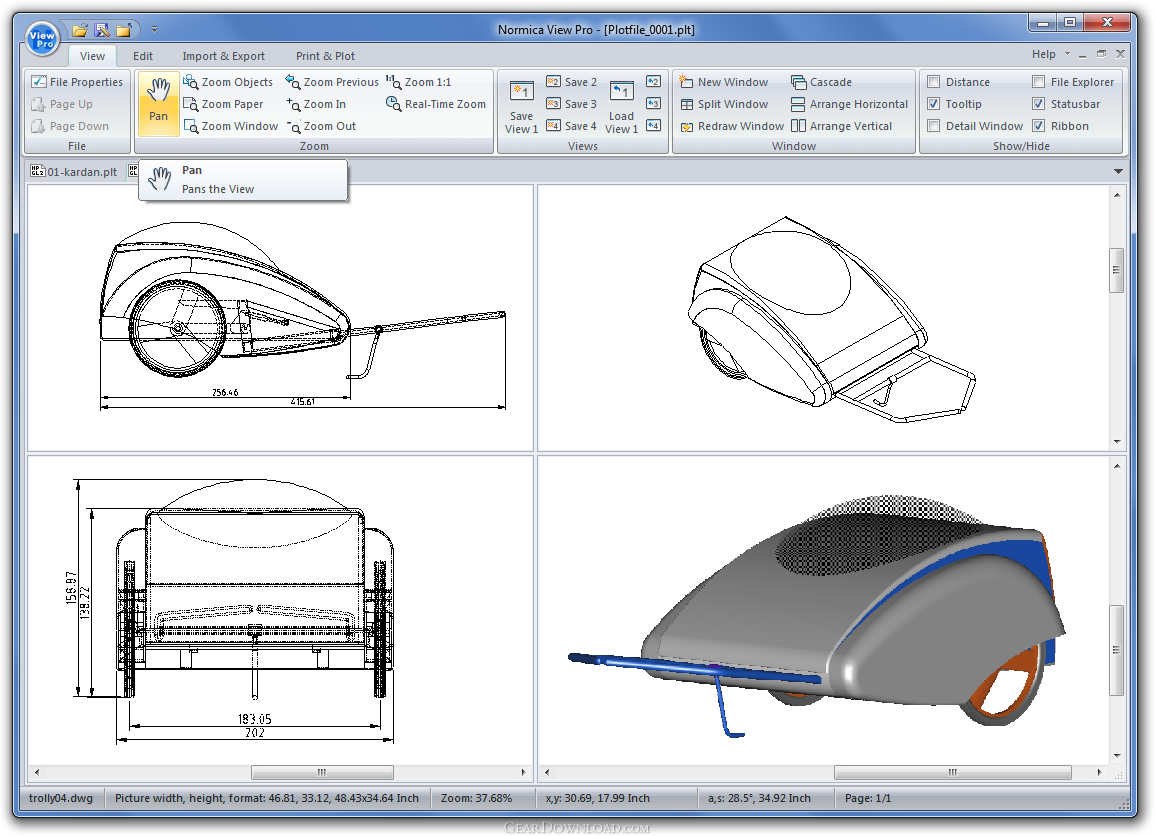The width and height of the screenshot is (1154, 836).
Task: Cascade the open windows
Action: [821, 82]
